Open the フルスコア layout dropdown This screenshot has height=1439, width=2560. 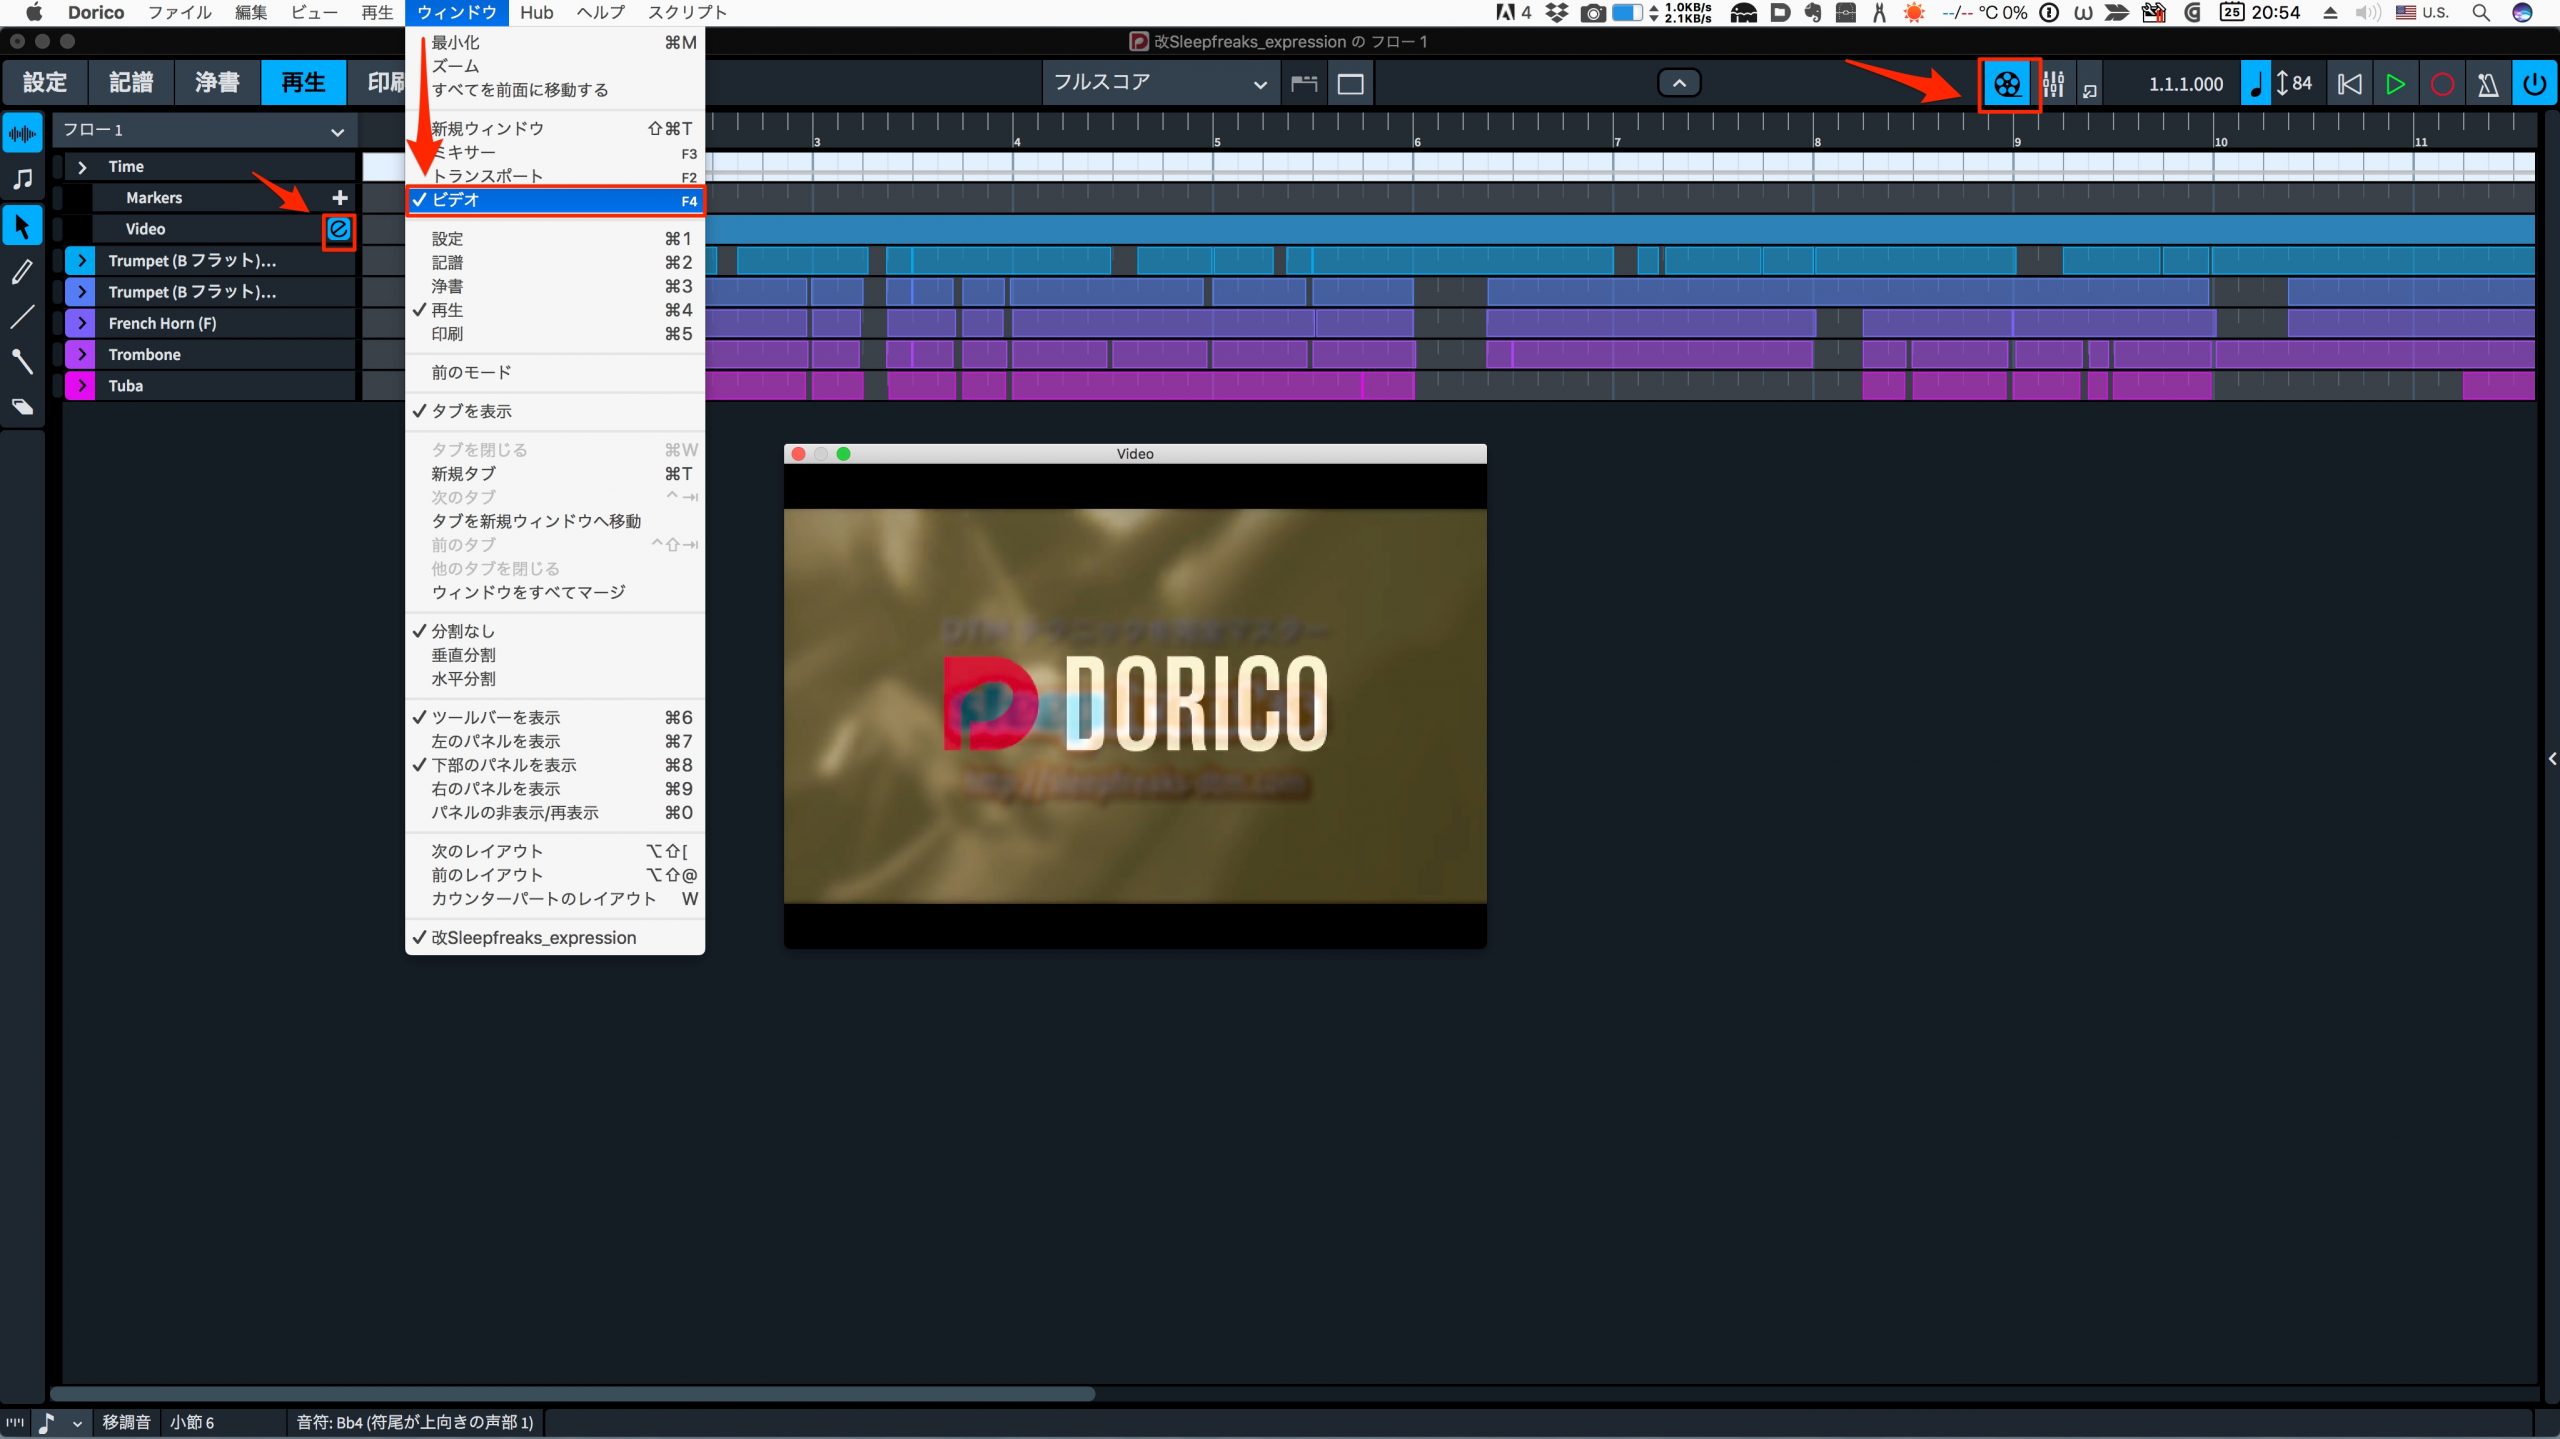coord(1159,83)
